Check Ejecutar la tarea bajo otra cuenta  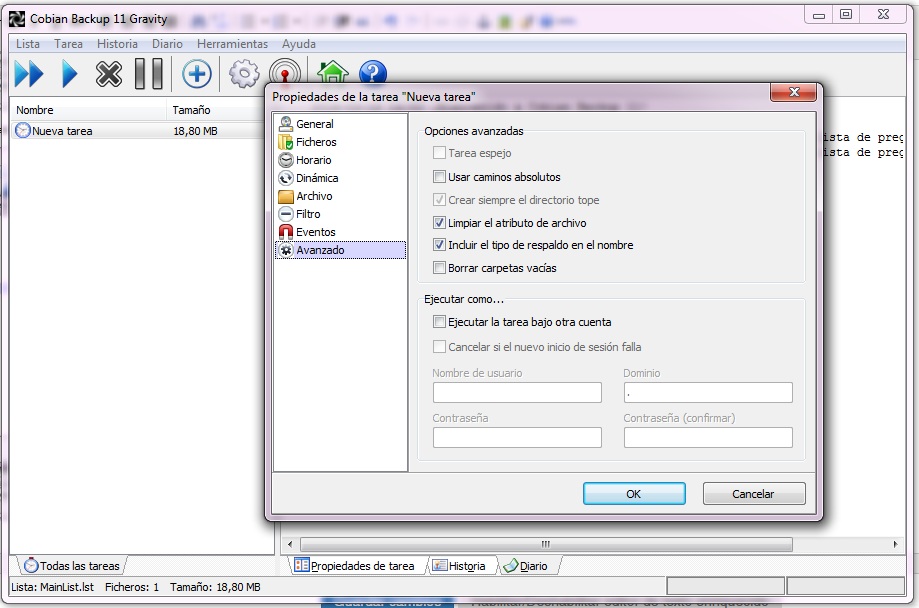(x=439, y=321)
